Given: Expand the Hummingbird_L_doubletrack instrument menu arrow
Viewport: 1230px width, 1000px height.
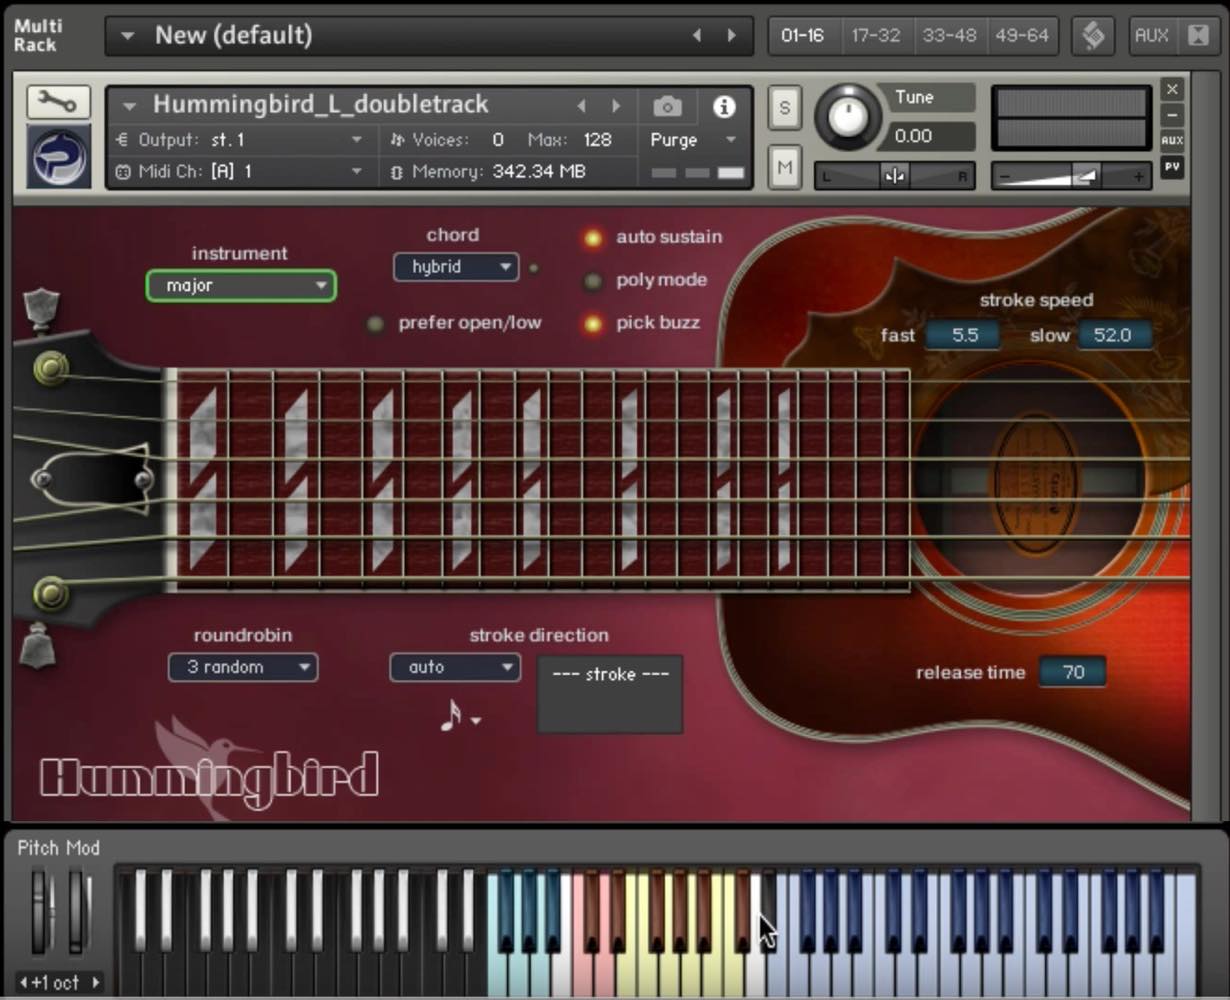Looking at the screenshot, I should pos(129,105).
